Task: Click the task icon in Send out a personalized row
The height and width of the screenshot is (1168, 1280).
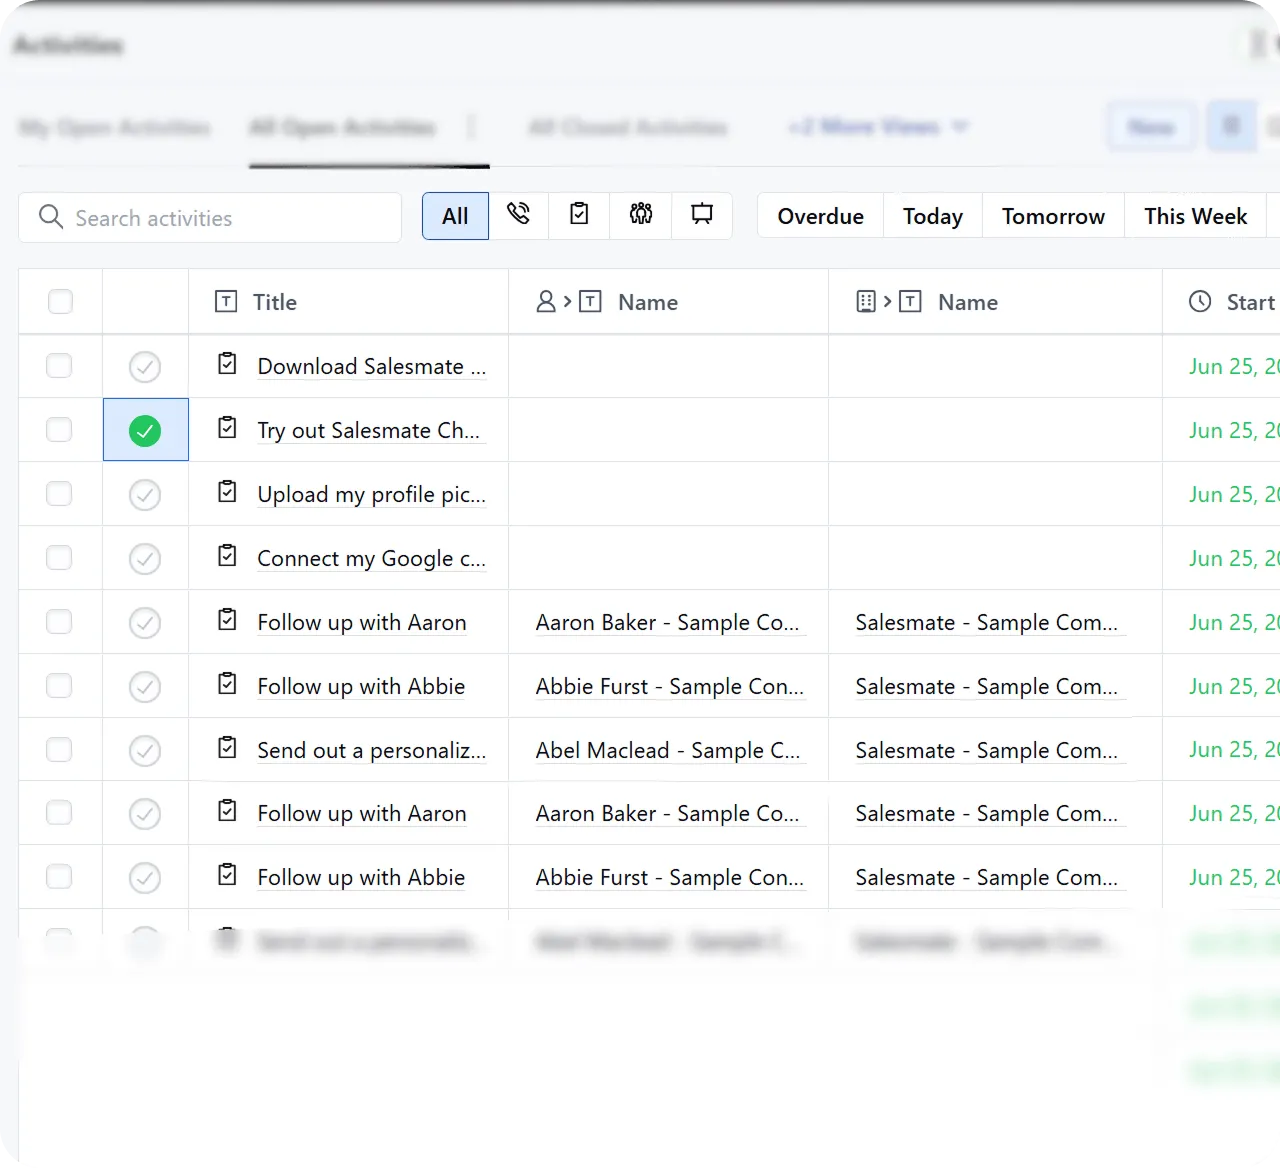Action: tap(228, 747)
